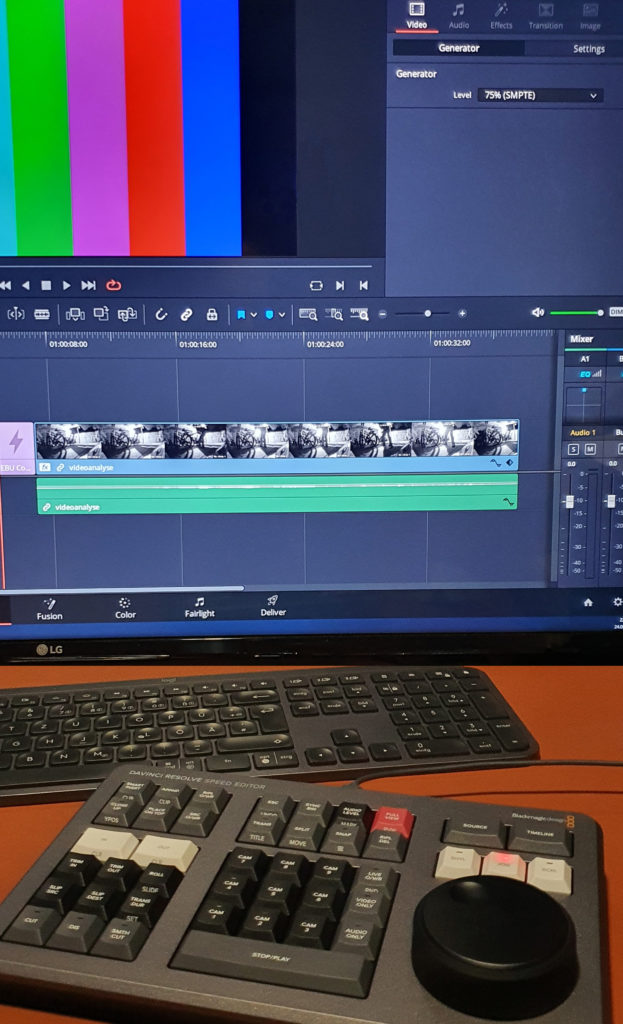The width and height of the screenshot is (623, 1024).
Task: Open the Level 75% (SMPTE) dropdown
Action: click(540, 95)
